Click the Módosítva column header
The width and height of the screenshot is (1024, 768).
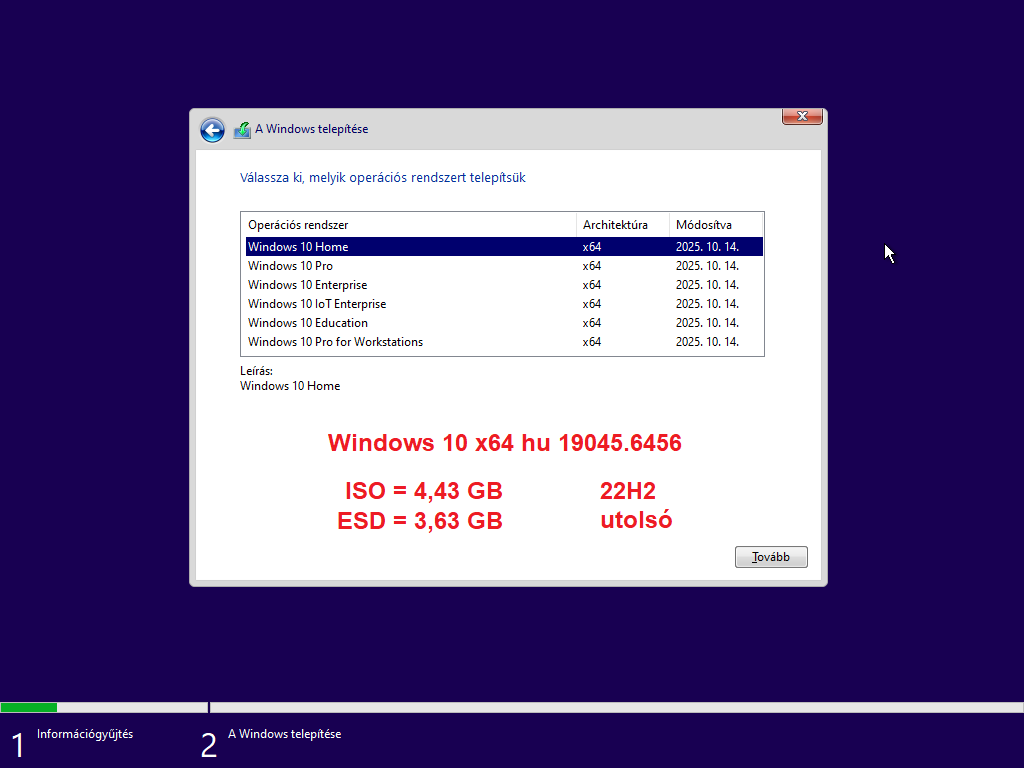(x=716, y=225)
